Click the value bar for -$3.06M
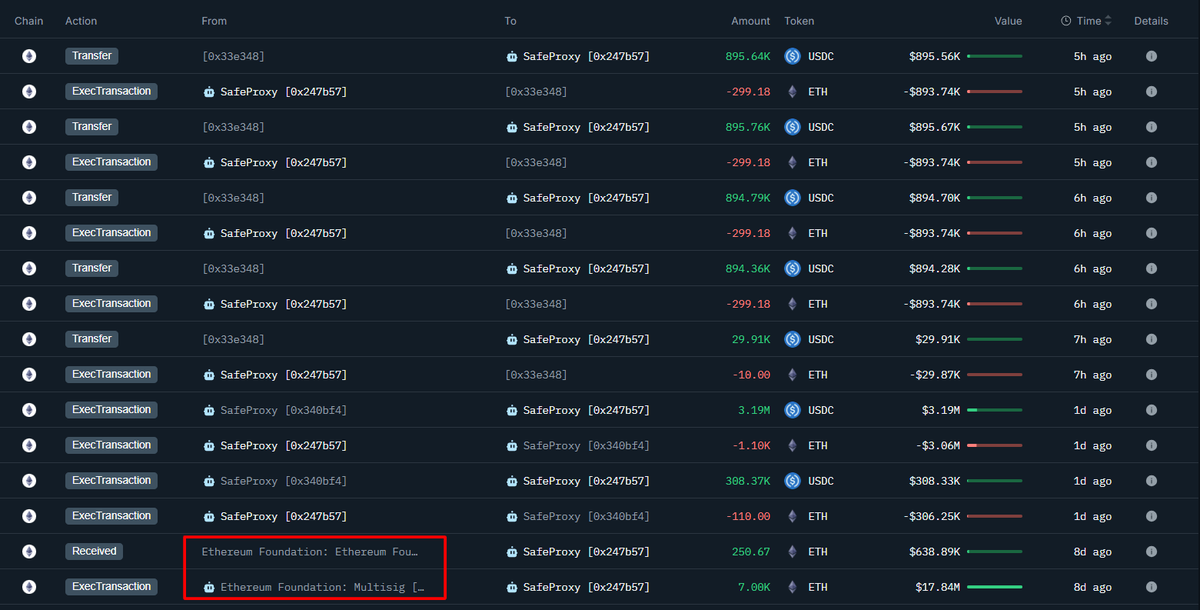 [994, 445]
